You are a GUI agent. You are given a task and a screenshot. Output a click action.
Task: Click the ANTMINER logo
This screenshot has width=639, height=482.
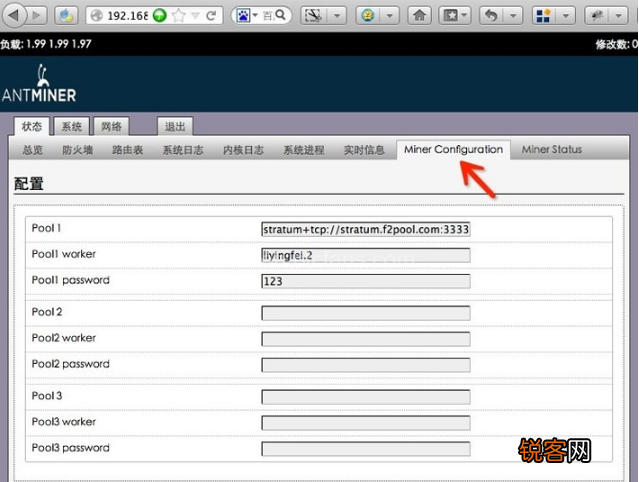tap(39, 84)
